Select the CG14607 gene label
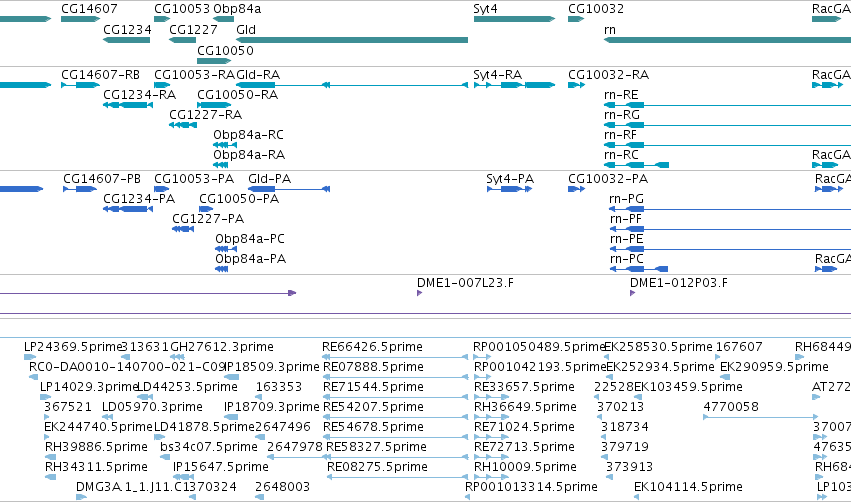851x502 pixels. [x=89, y=9]
